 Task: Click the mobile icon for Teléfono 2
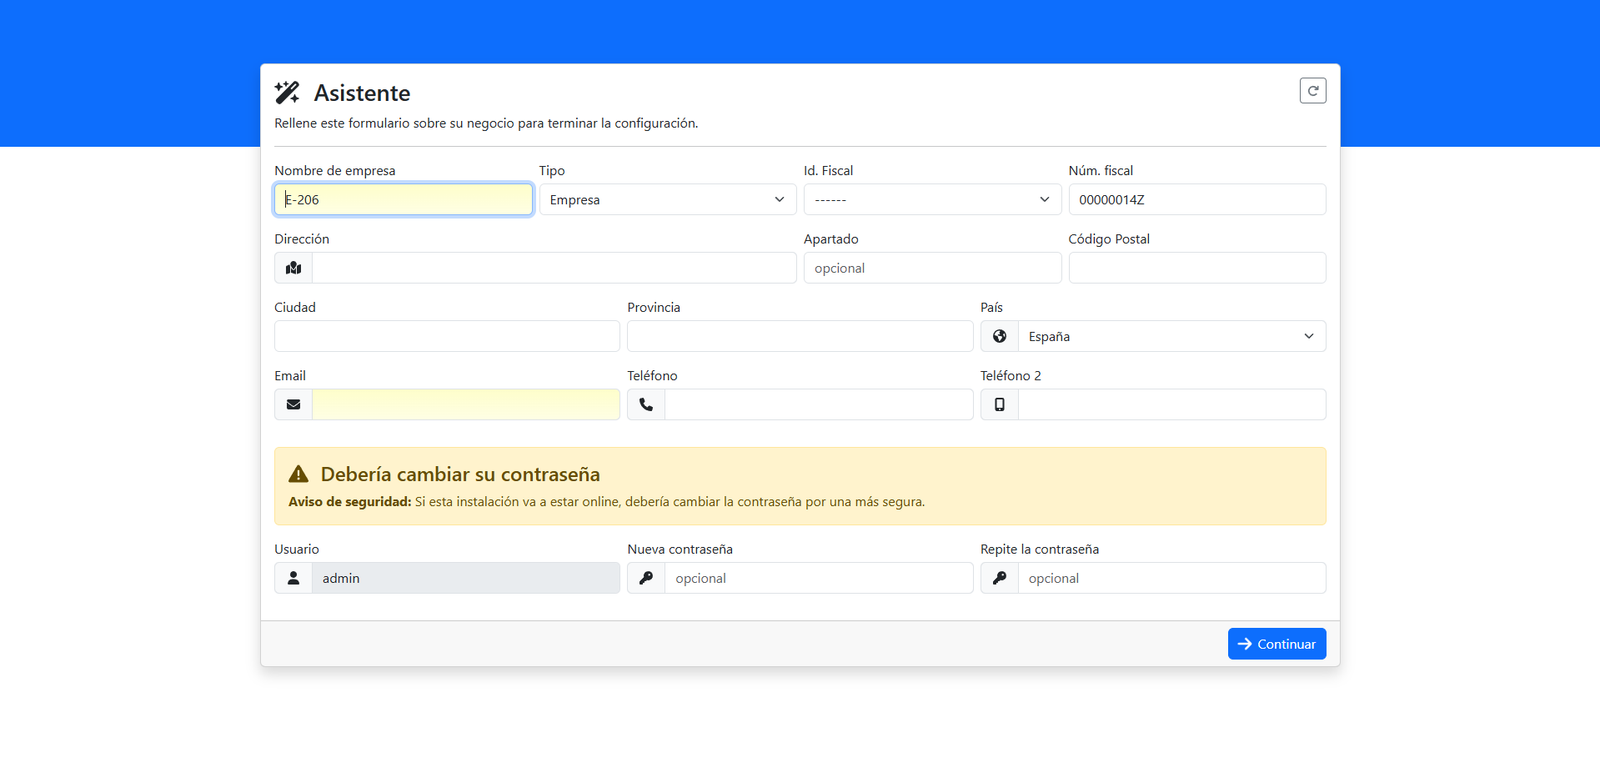999,405
